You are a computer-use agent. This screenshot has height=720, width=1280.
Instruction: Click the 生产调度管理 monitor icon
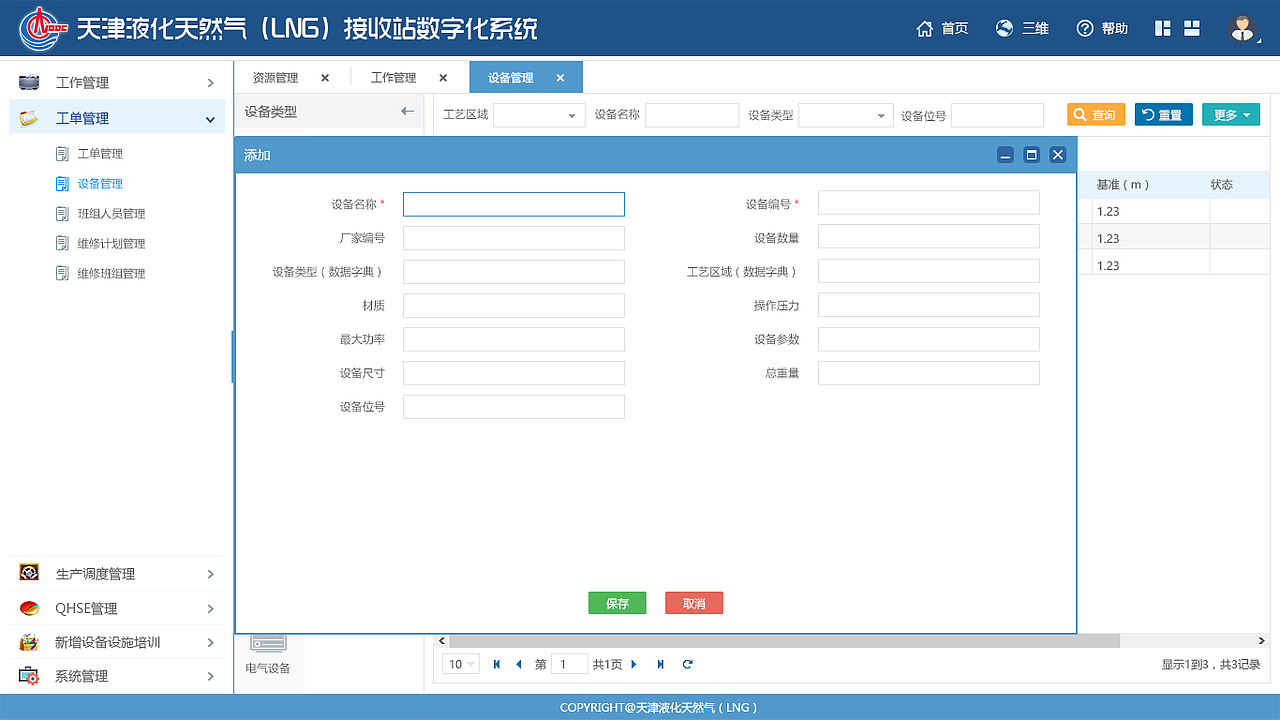click(29, 573)
